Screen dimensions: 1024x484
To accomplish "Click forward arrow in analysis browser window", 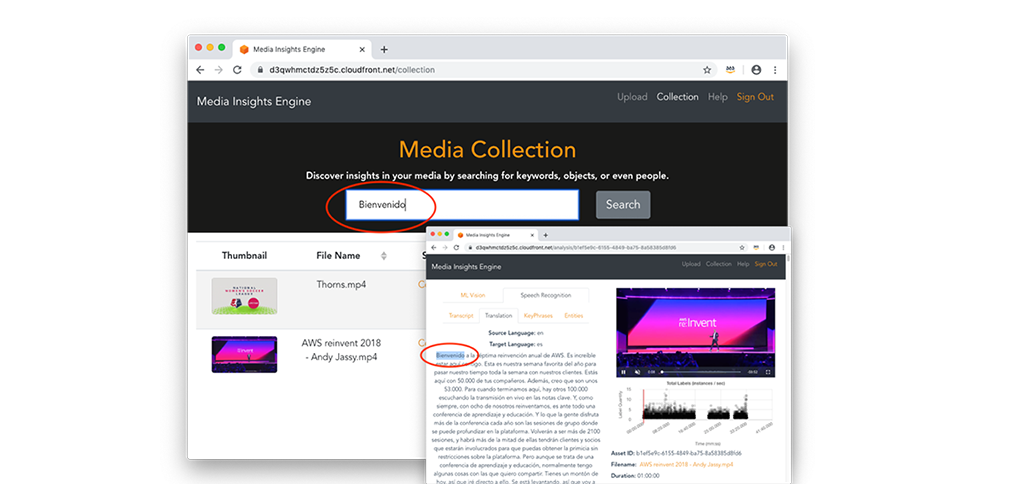I will click(445, 248).
